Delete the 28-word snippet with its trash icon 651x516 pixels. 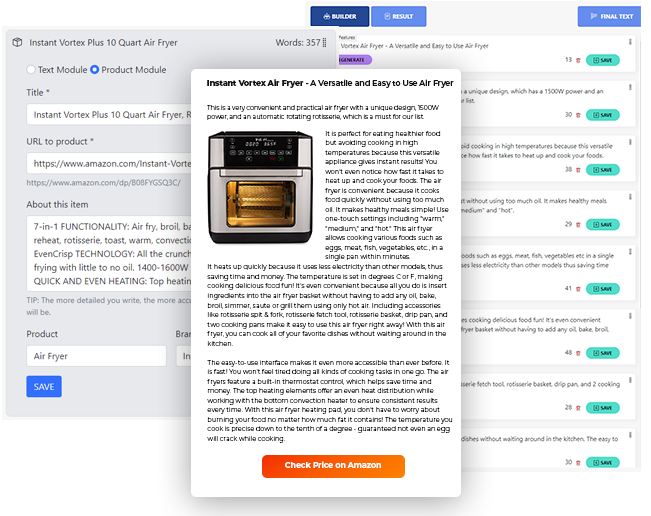pyautogui.click(x=578, y=408)
